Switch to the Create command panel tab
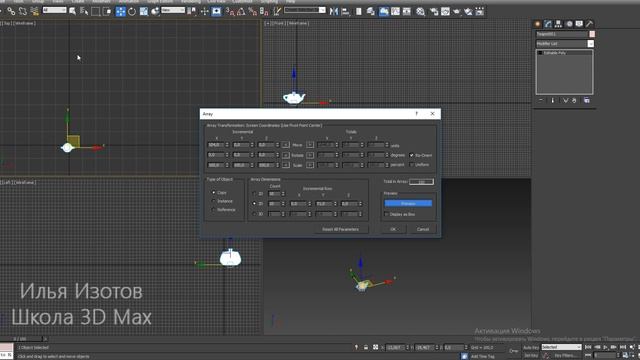640x360 pixels. click(x=538, y=24)
